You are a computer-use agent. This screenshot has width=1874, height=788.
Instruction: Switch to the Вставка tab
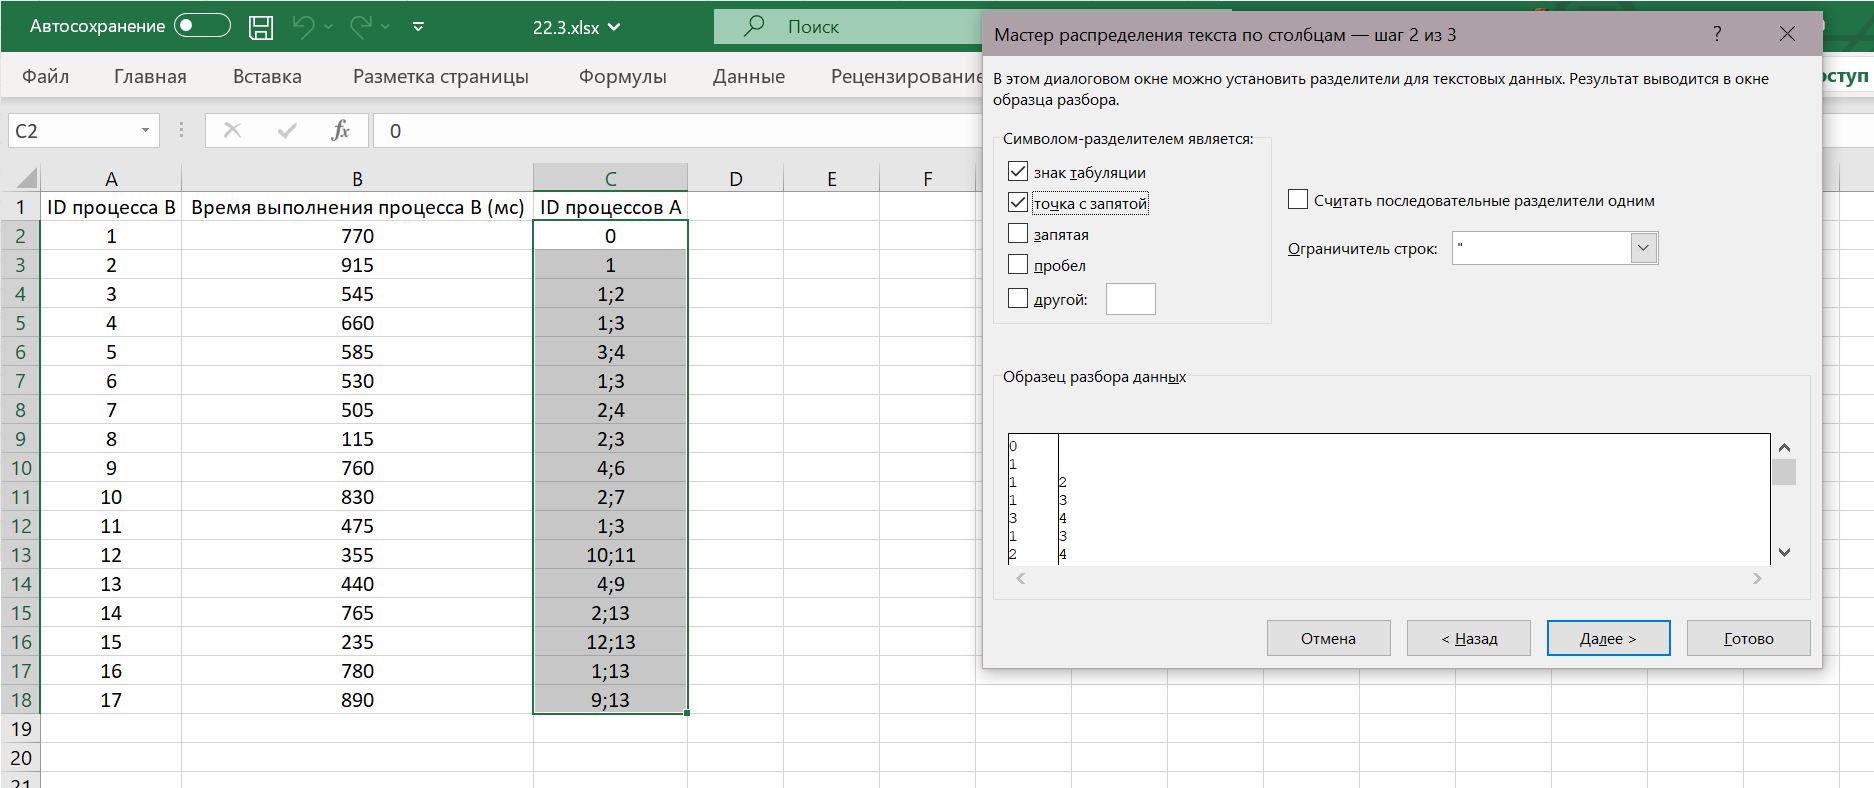click(x=267, y=77)
